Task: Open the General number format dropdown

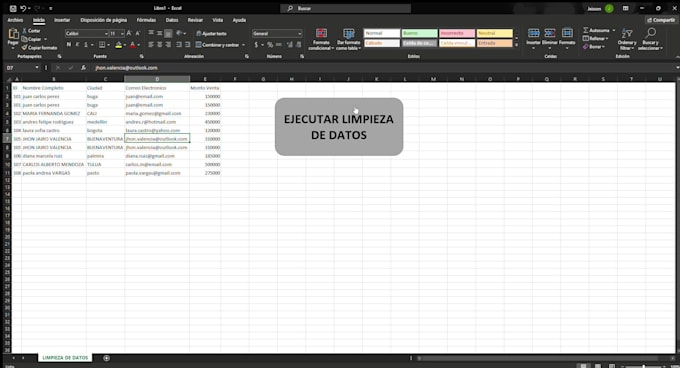Action: pos(299,33)
